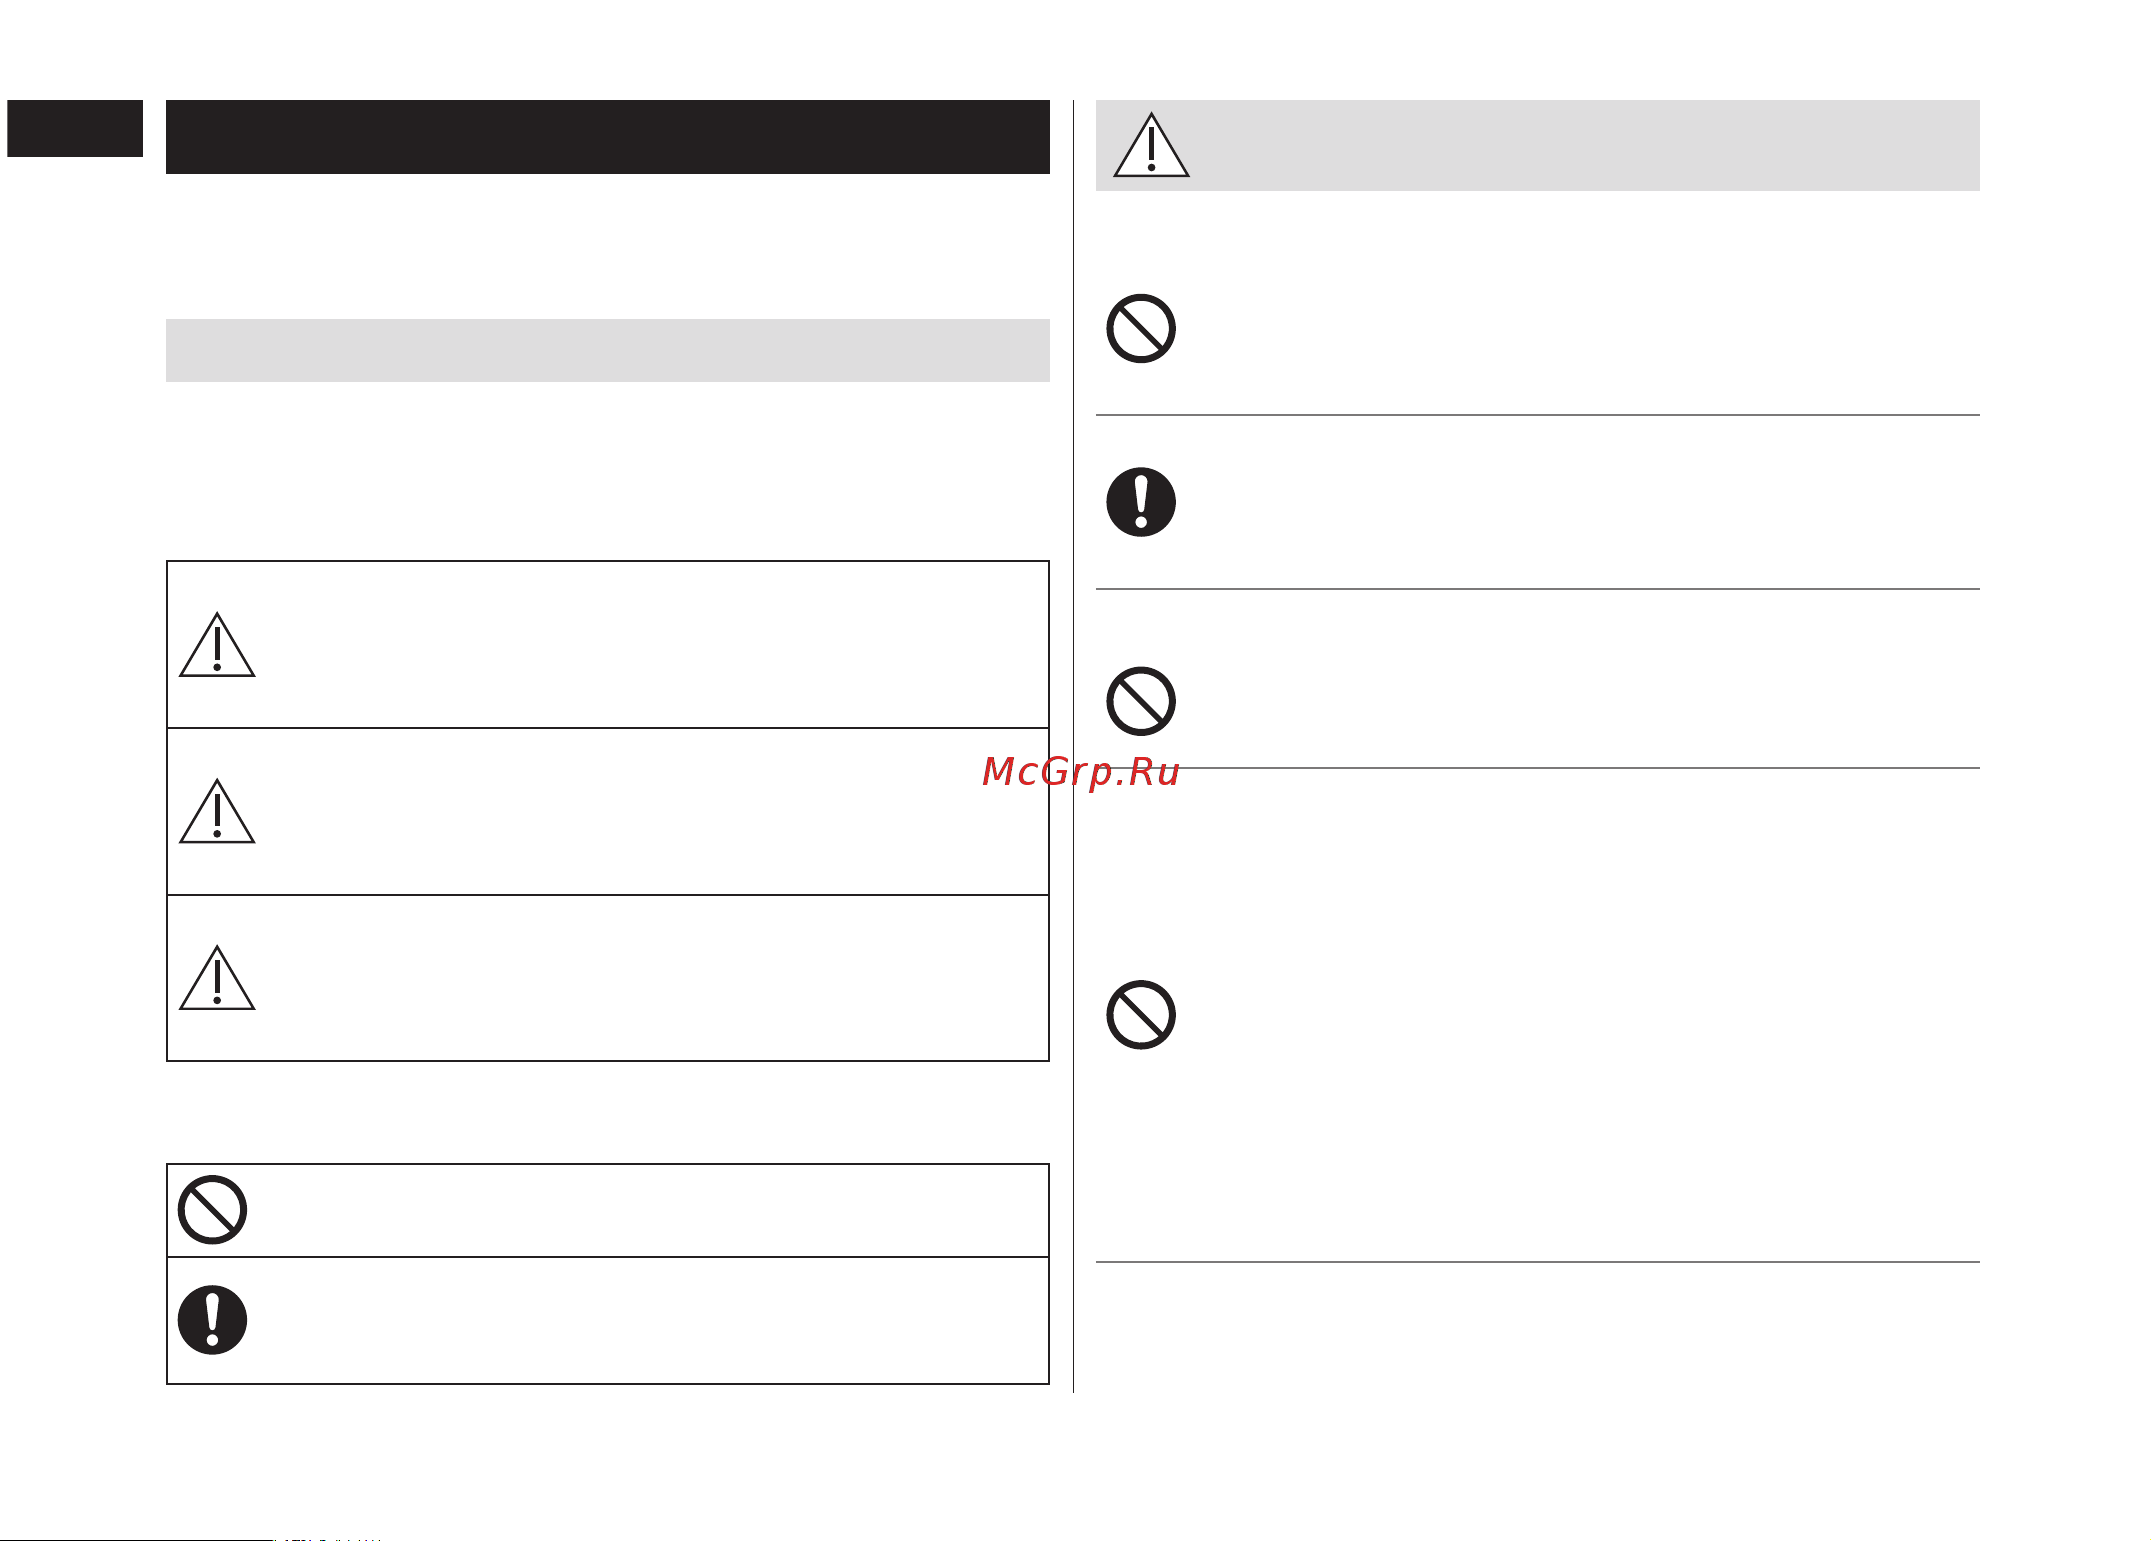Click third warning triangle in left table
Screen dimensions: 2151x1541
[217, 978]
